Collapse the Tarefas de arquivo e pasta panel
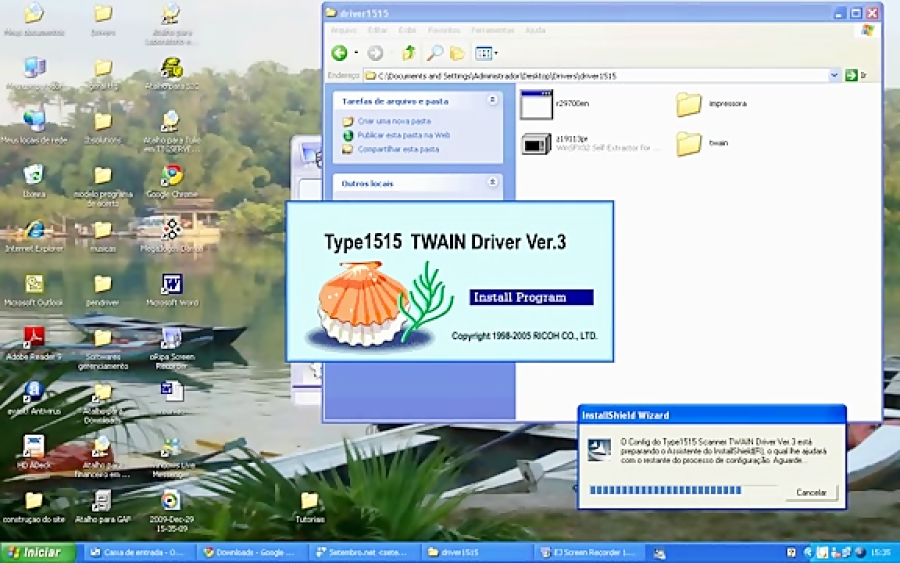The image size is (900, 563). [x=492, y=100]
